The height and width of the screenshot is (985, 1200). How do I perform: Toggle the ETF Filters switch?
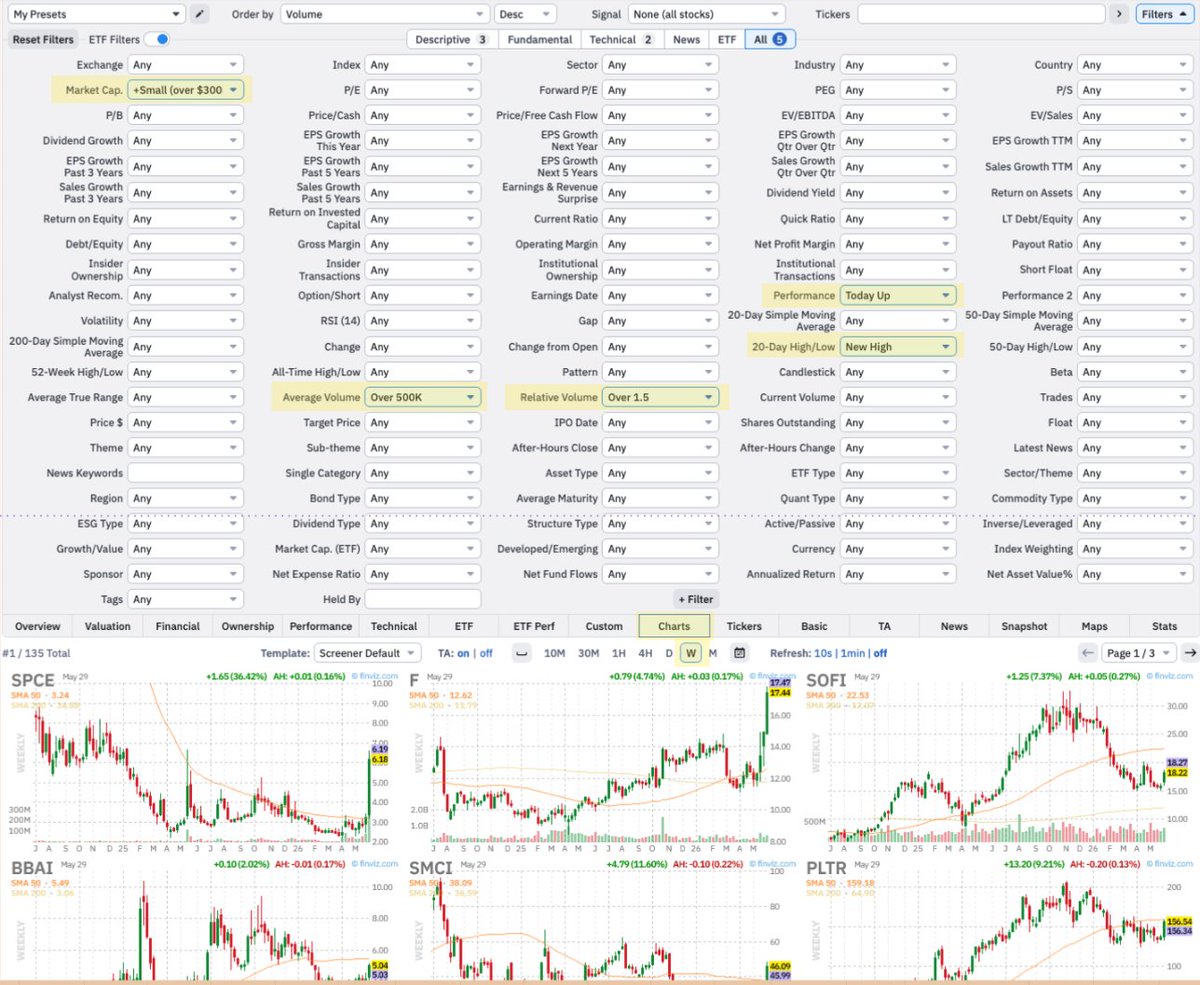[x=157, y=39]
